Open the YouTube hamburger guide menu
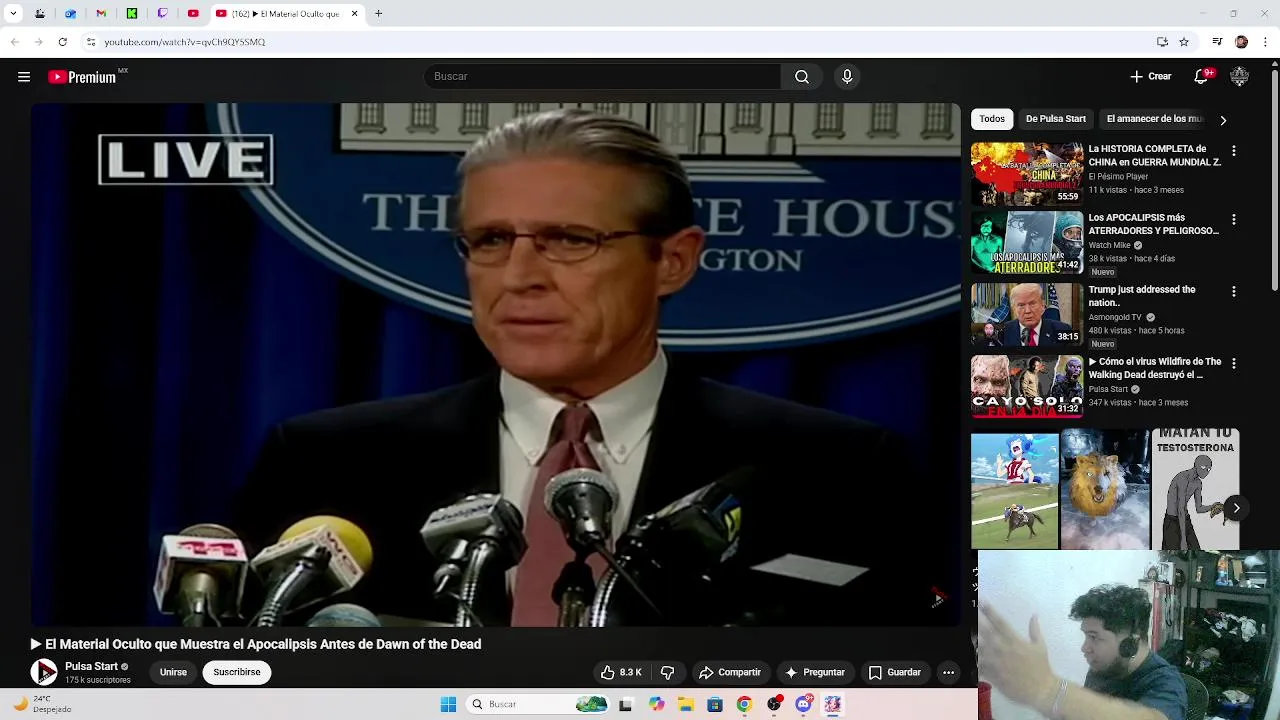Image resolution: width=1280 pixels, height=720 pixels. [24, 77]
